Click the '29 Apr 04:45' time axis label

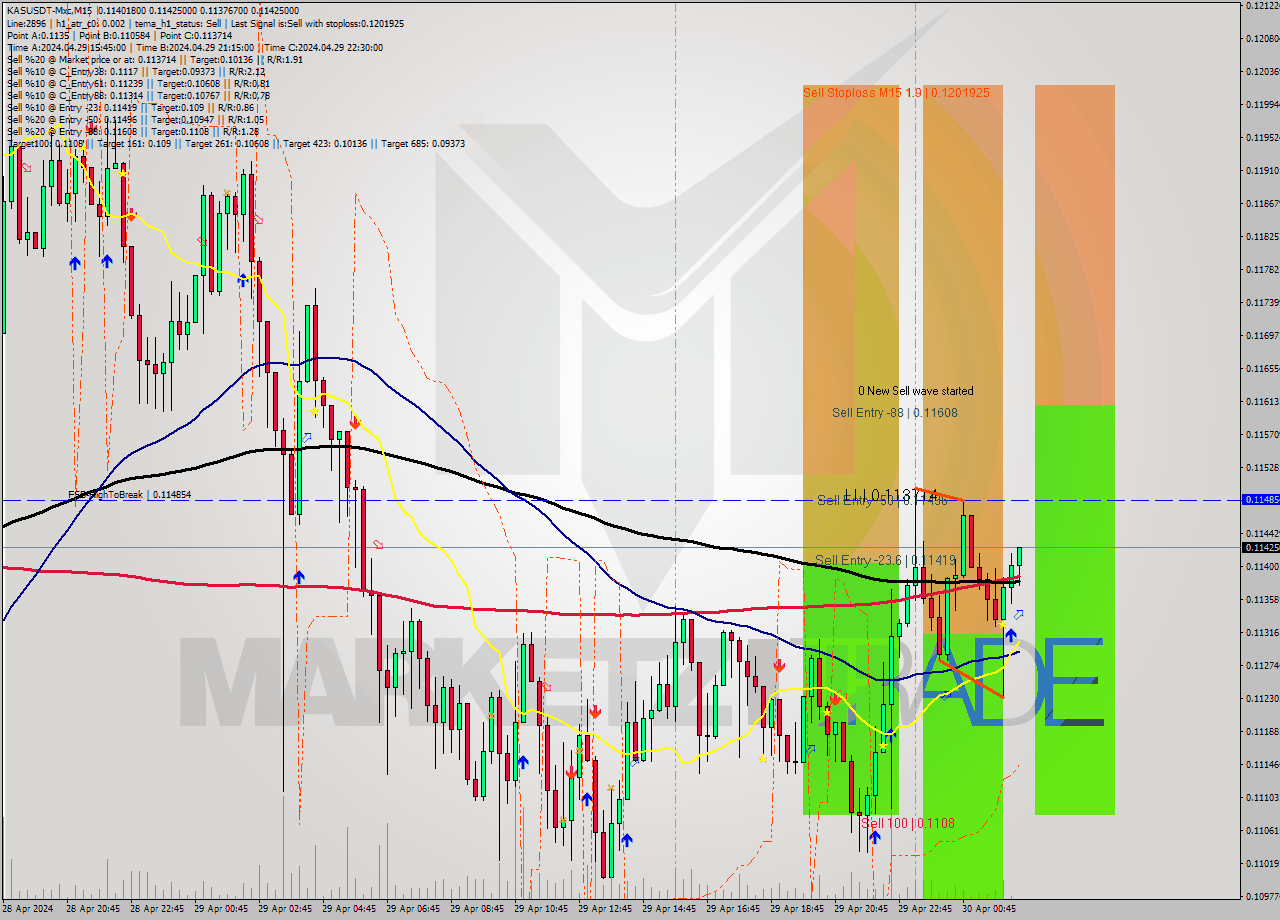coord(348,909)
